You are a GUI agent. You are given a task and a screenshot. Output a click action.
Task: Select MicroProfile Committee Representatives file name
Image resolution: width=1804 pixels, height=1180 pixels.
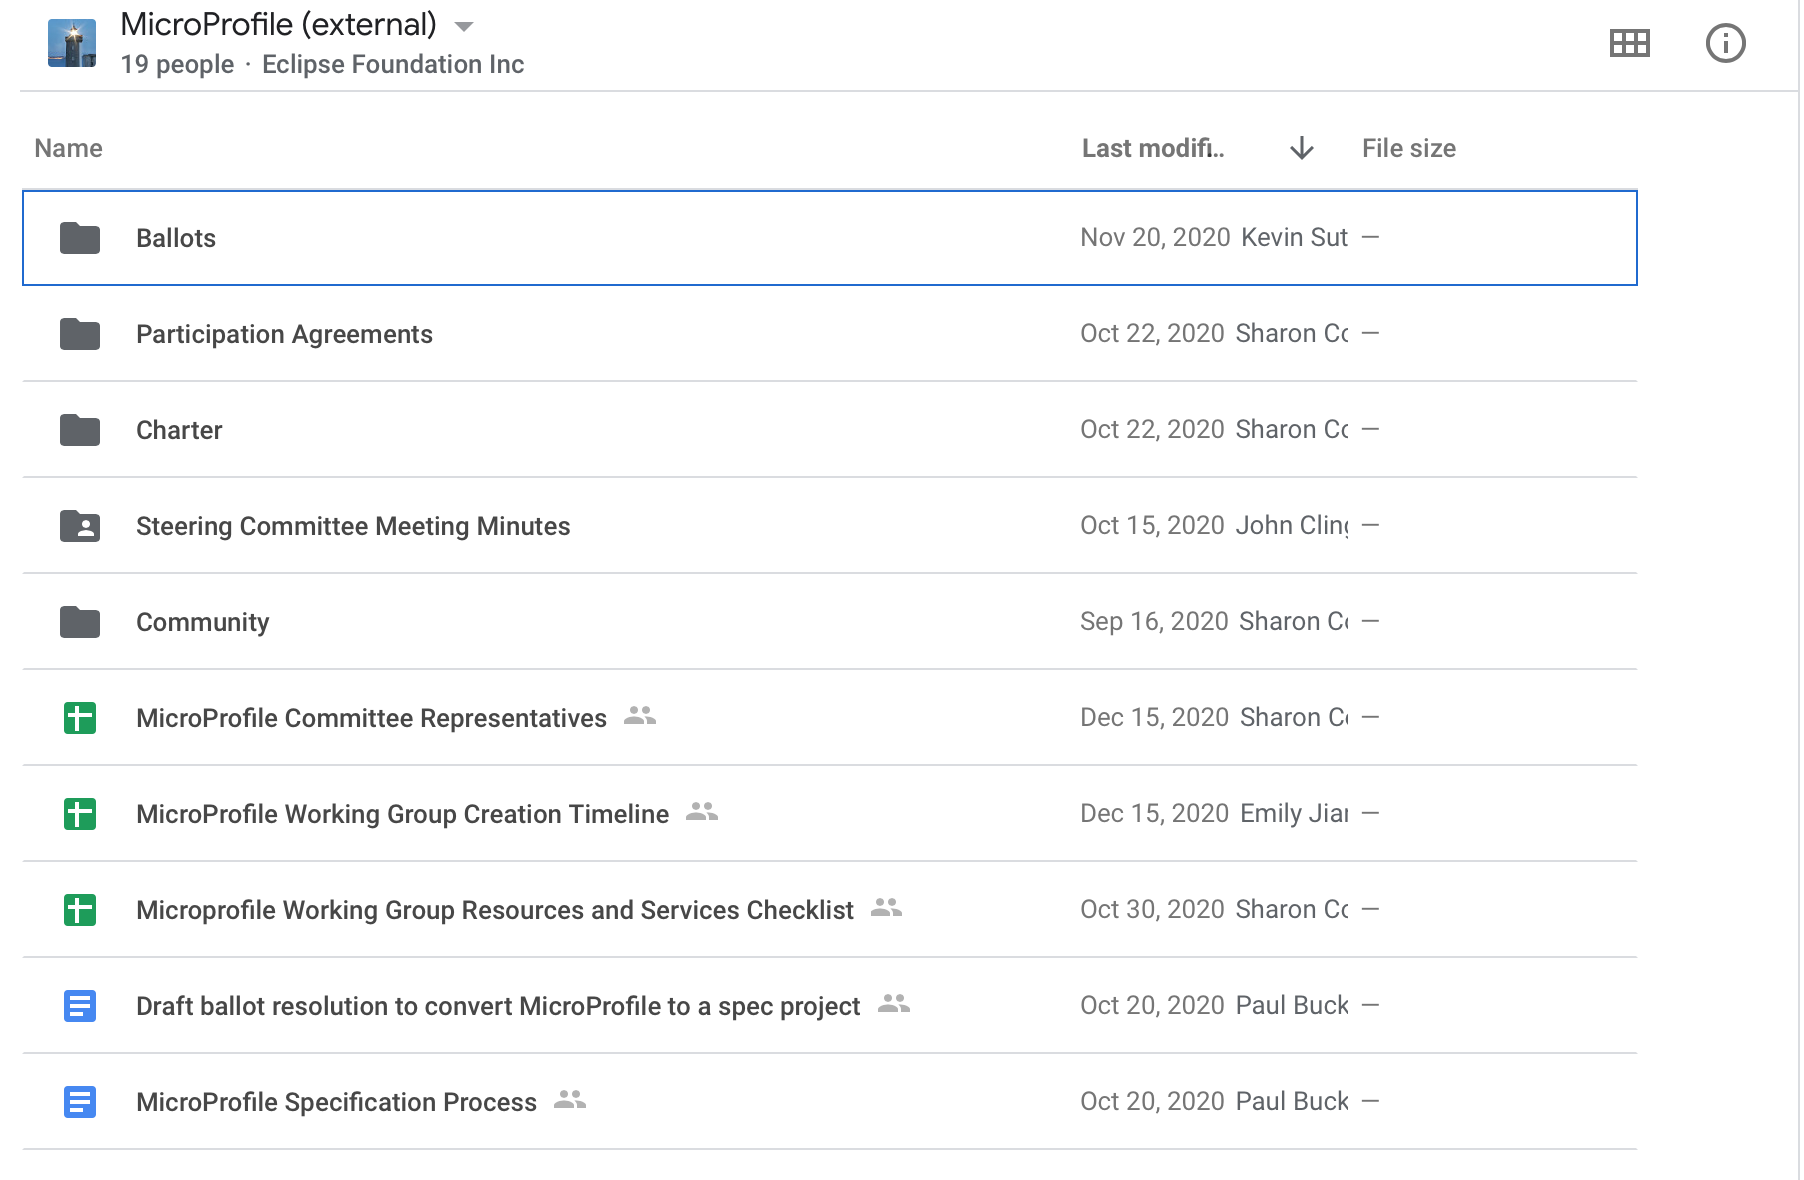pos(371,718)
